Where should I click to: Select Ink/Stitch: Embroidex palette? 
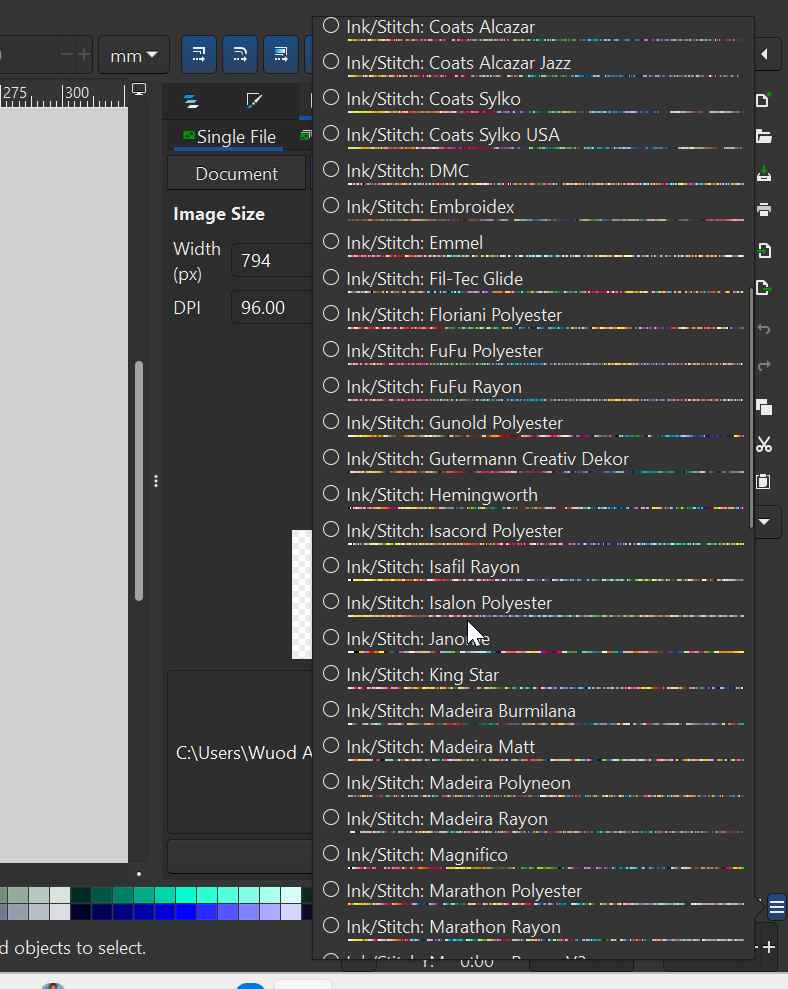point(533,209)
